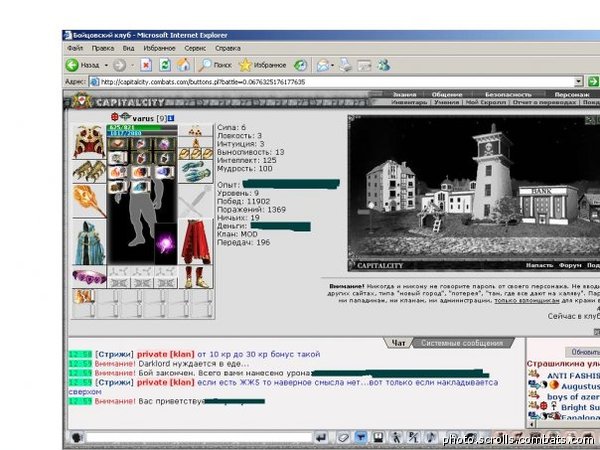Viewport: 600px width, 450px height.
Task: Click inside the chat message input field
Action: pos(199,437)
